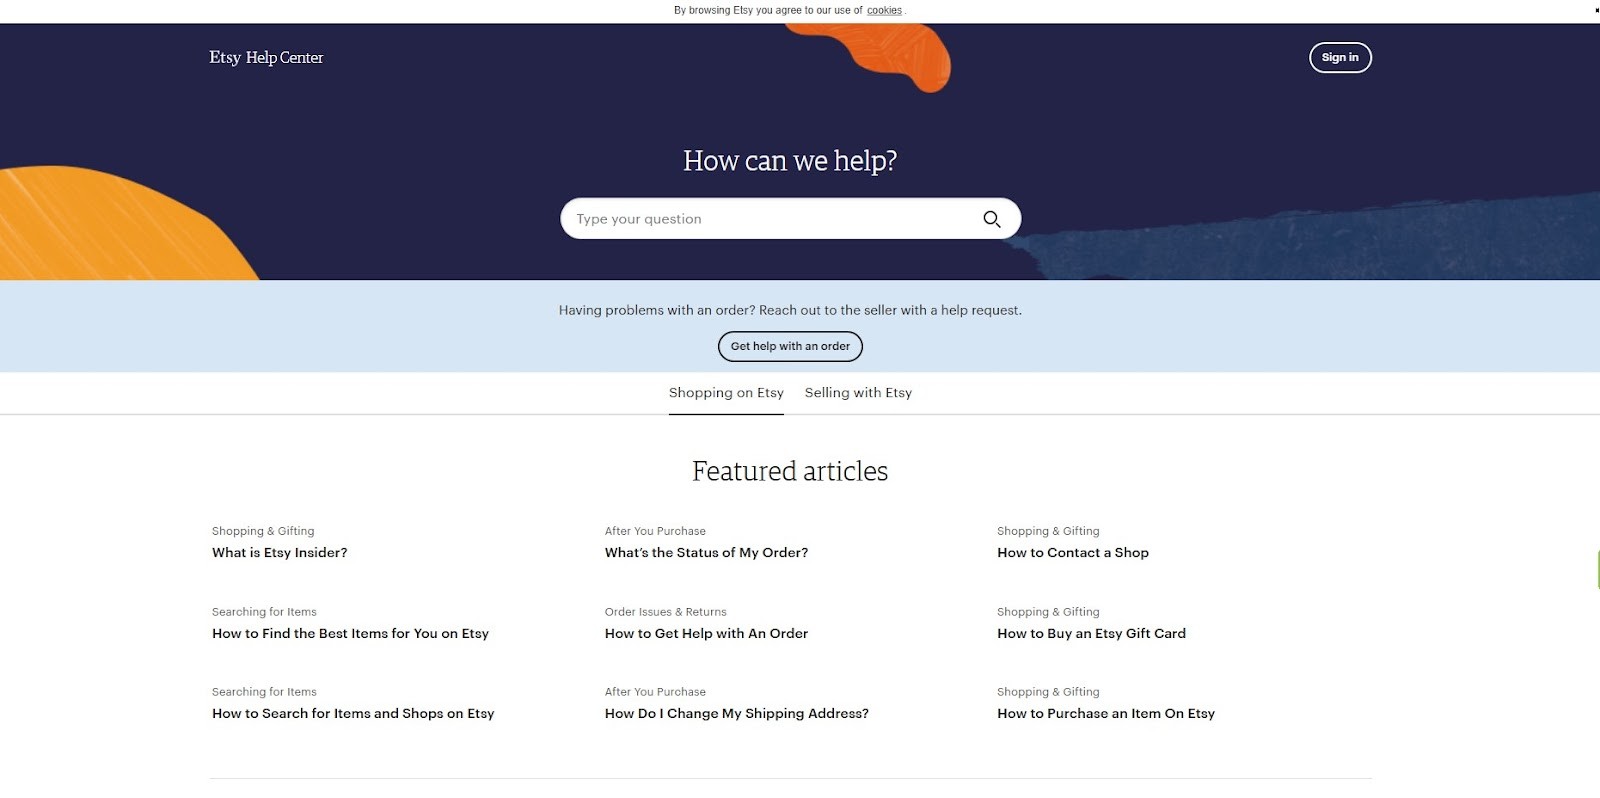Open 'How to Contact a Shop' article
Screen dimensions: 1600x798
pyautogui.click(x=1073, y=552)
